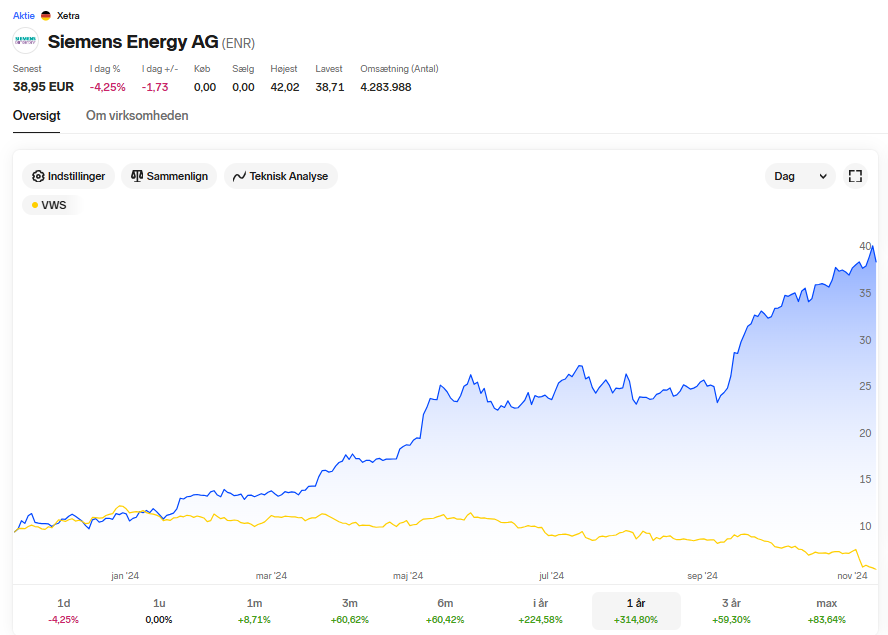The image size is (888, 635).
Task: Select the 6m time range
Action: tap(445, 611)
